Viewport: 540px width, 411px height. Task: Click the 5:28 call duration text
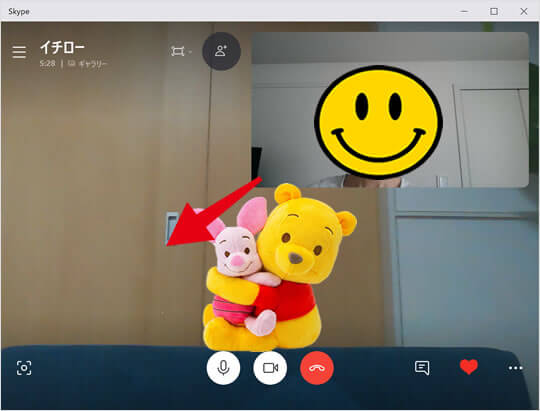[x=48, y=63]
